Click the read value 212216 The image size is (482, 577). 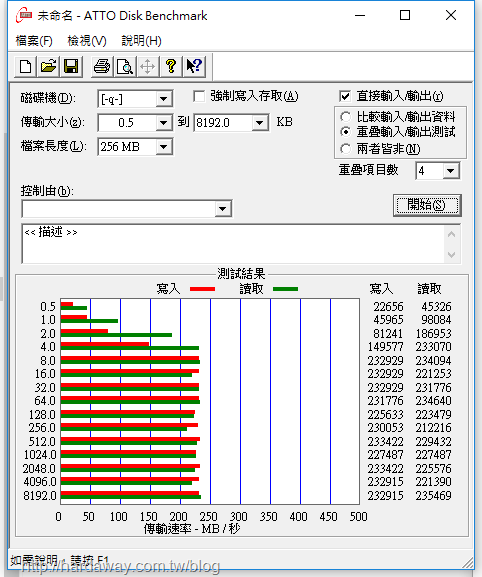pyautogui.click(x=433, y=428)
